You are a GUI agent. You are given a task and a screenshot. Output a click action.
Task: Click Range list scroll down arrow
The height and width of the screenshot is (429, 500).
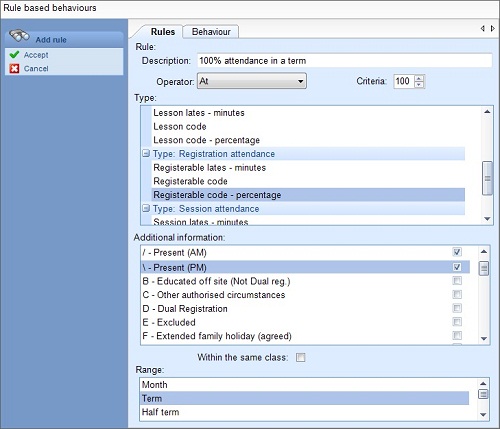[x=483, y=415]
